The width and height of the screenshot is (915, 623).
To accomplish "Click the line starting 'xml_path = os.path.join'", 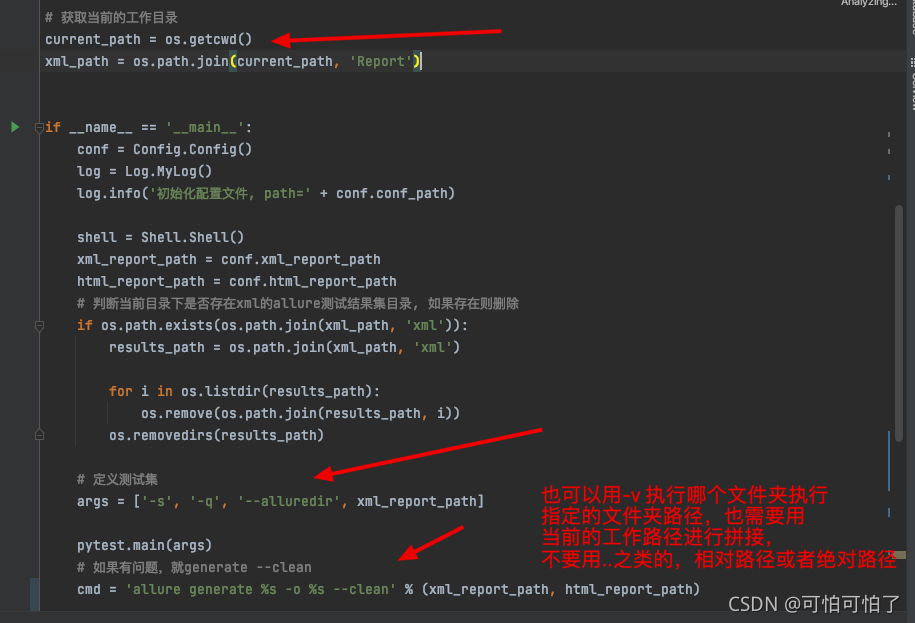I will tap(233, 61).
